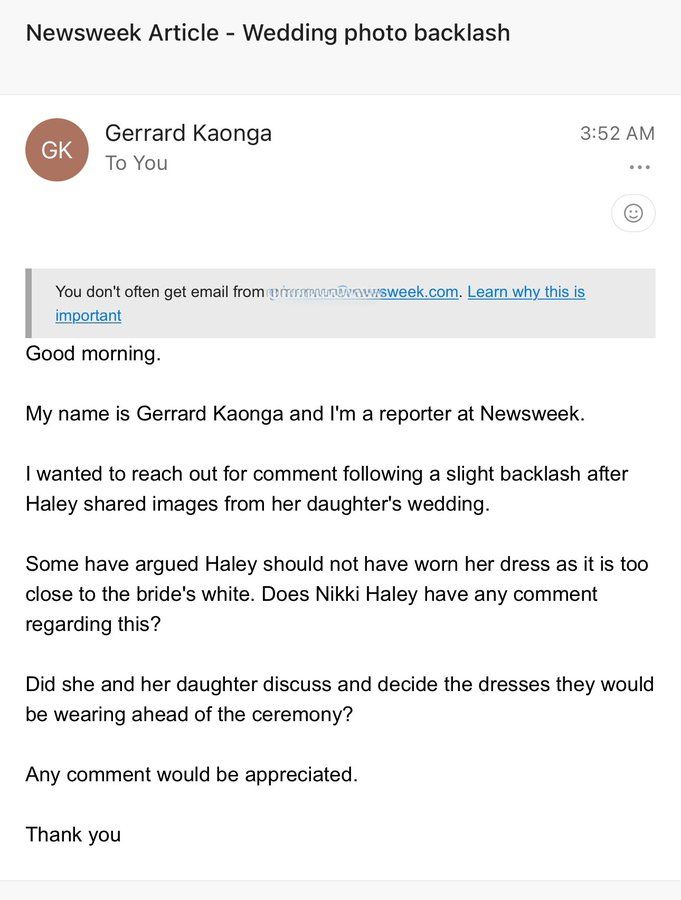
Task: Open the three-dot more options menu
Action: 639,167
